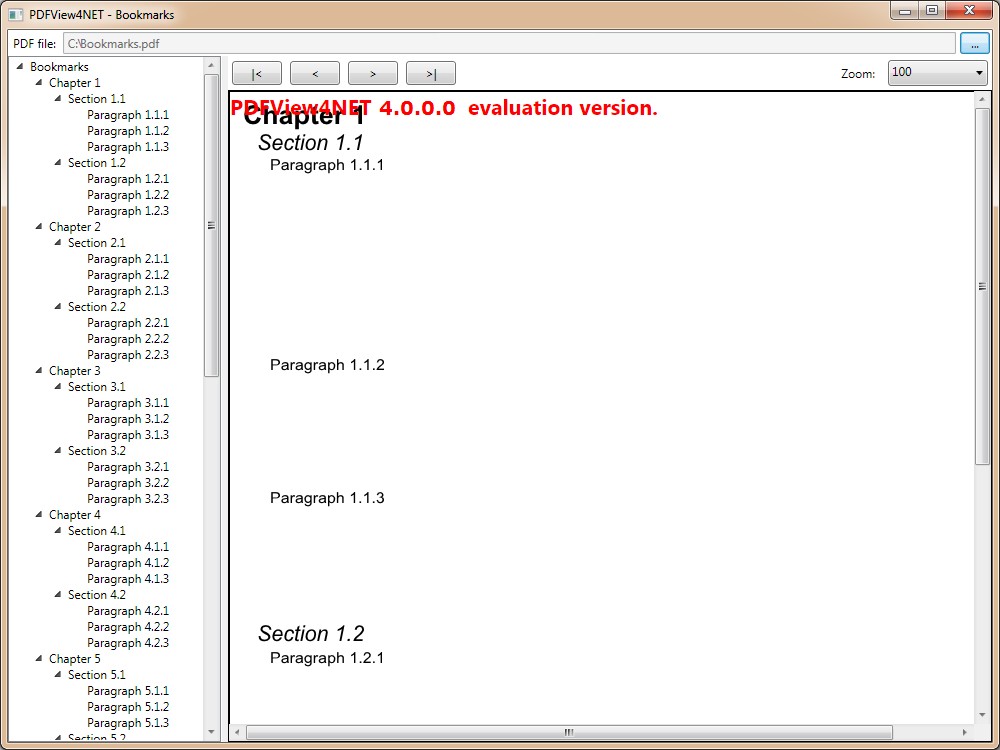This screenshot has height=750, width=1000.
Task: Click the PDF file path field
Action: tap(509, 44)
